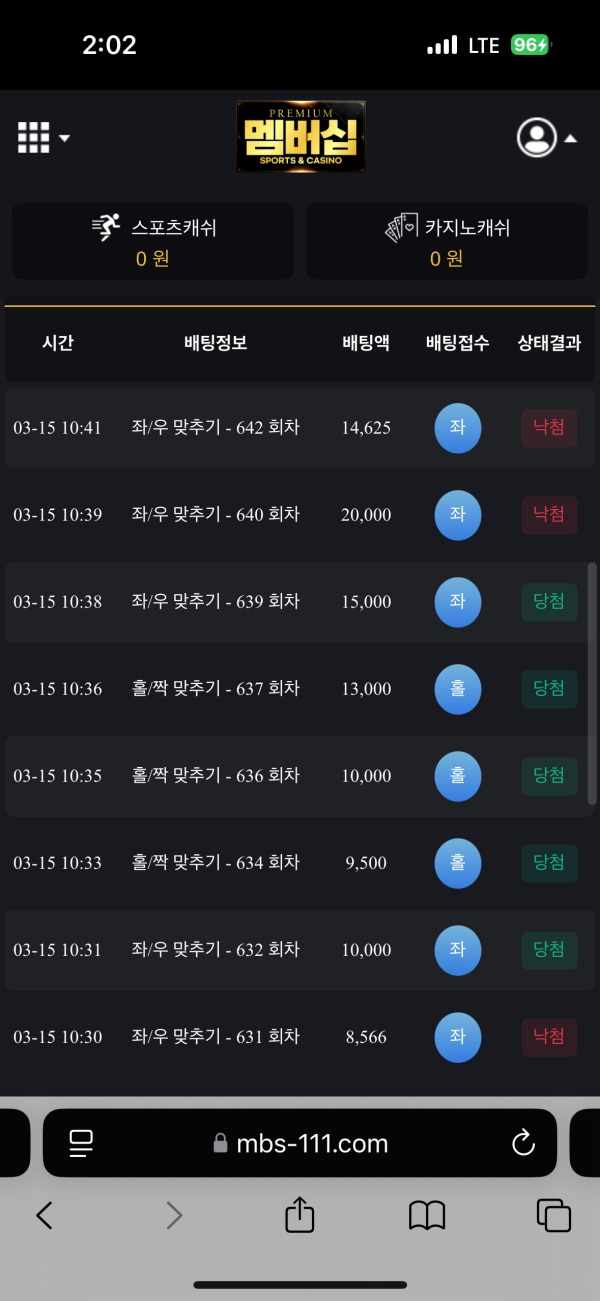Viewport: 600px width, 1301px height.
Task: Select the 홀 badge on 637 회차 bet
Action: point(458,689)
